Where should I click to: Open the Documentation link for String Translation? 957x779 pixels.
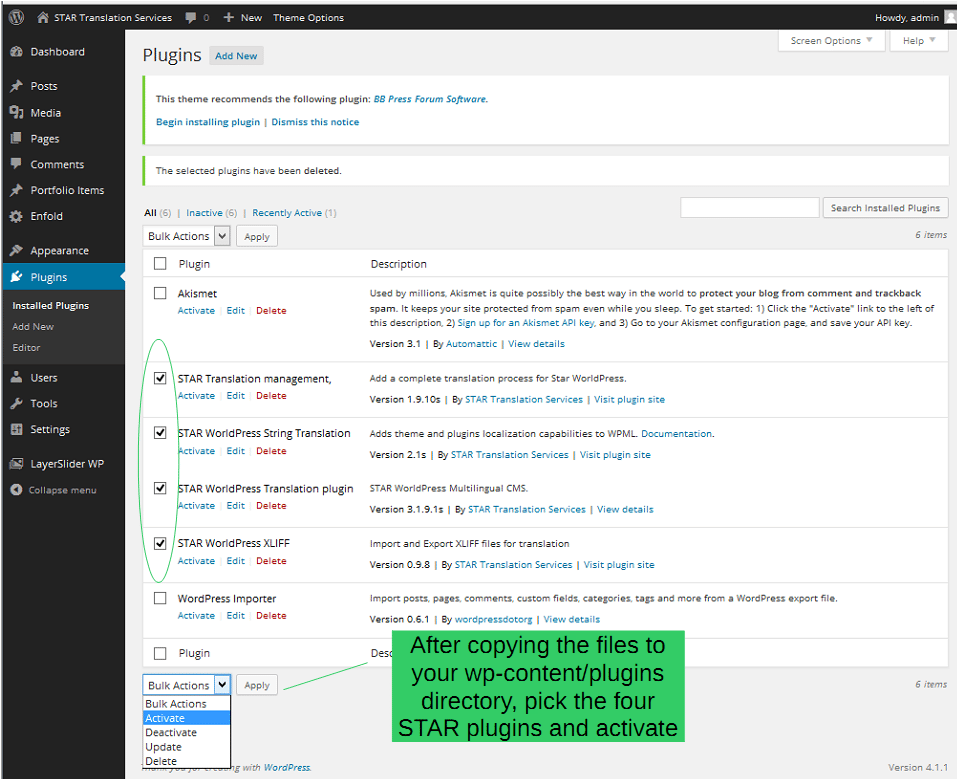pyautogui.click(x=676, y=434)
